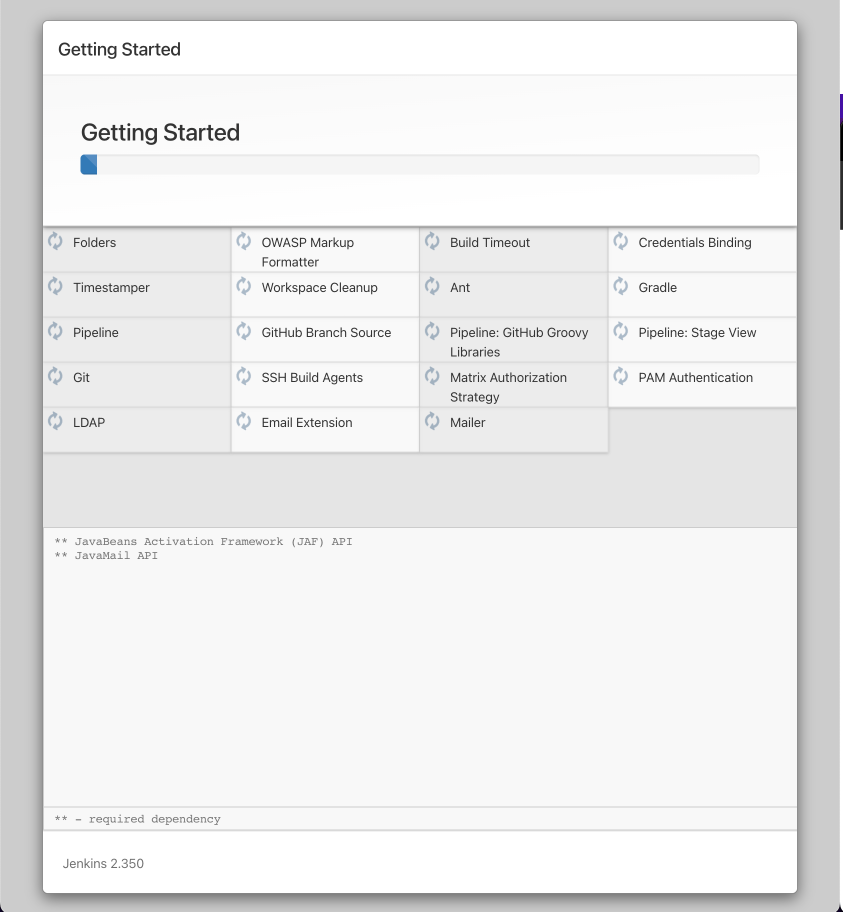Image resolution: width=843 pixels, height=912 pixels.
Task: Click the JavaBeans Activation Framework log line
Action: tap(203, 542)
